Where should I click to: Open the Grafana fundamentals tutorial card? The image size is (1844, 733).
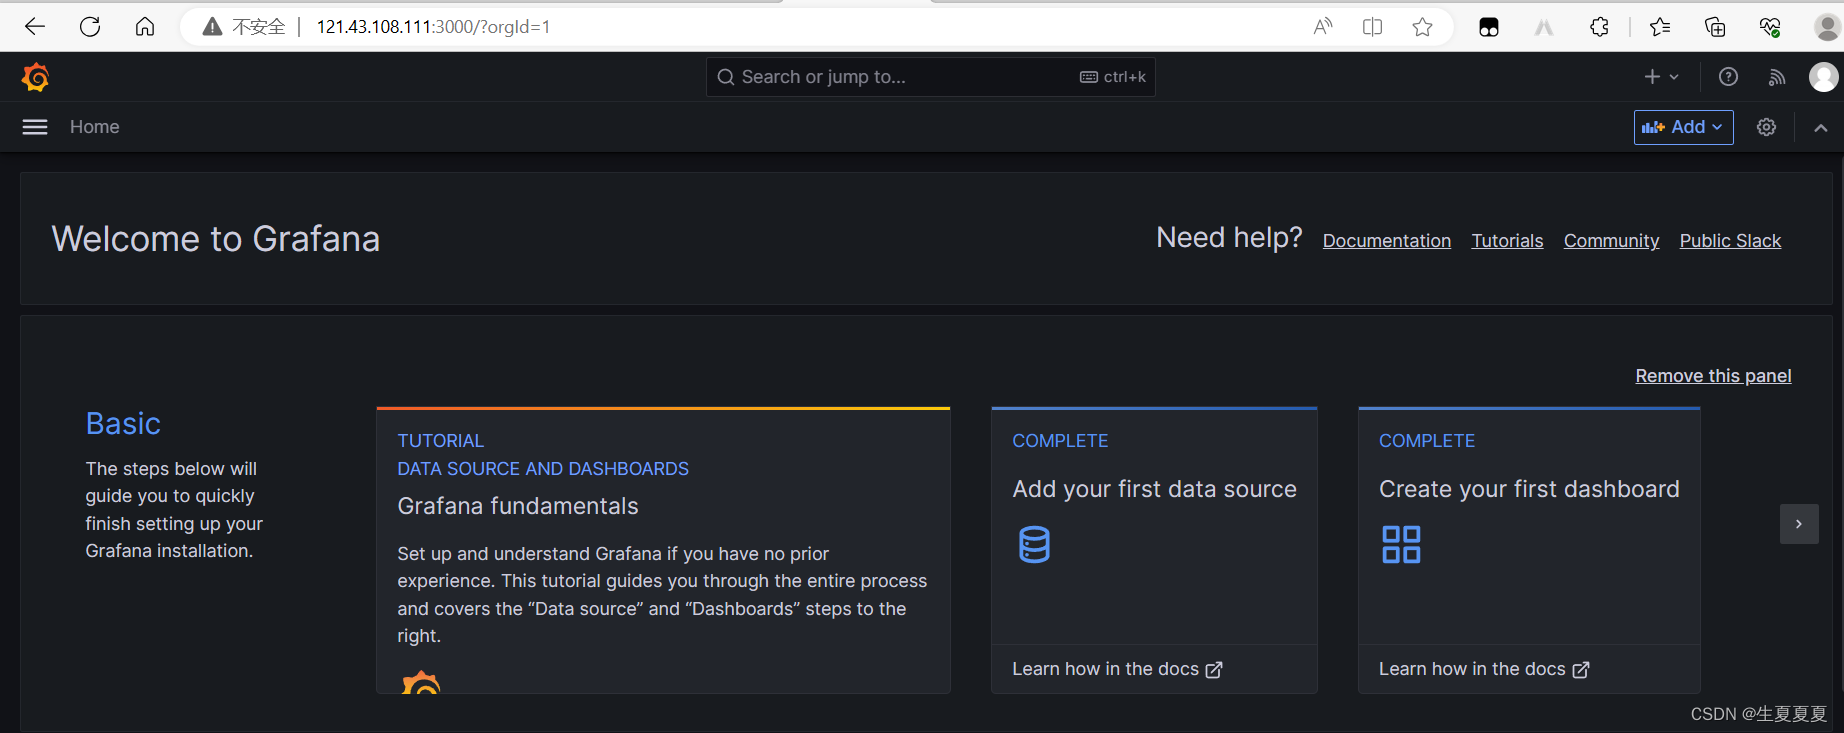coord(663,550)
